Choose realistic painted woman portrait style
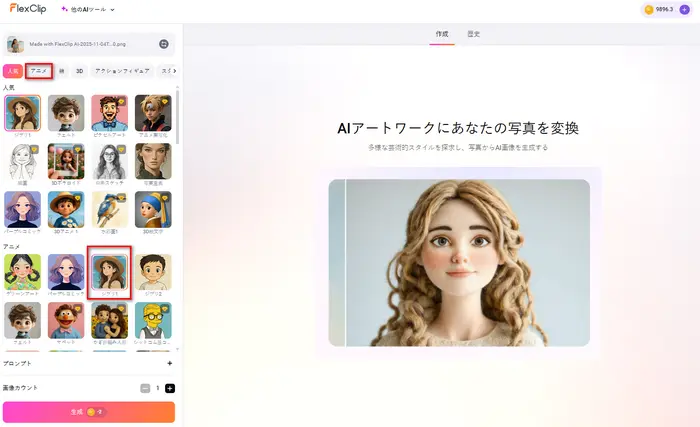 [153, 161]
